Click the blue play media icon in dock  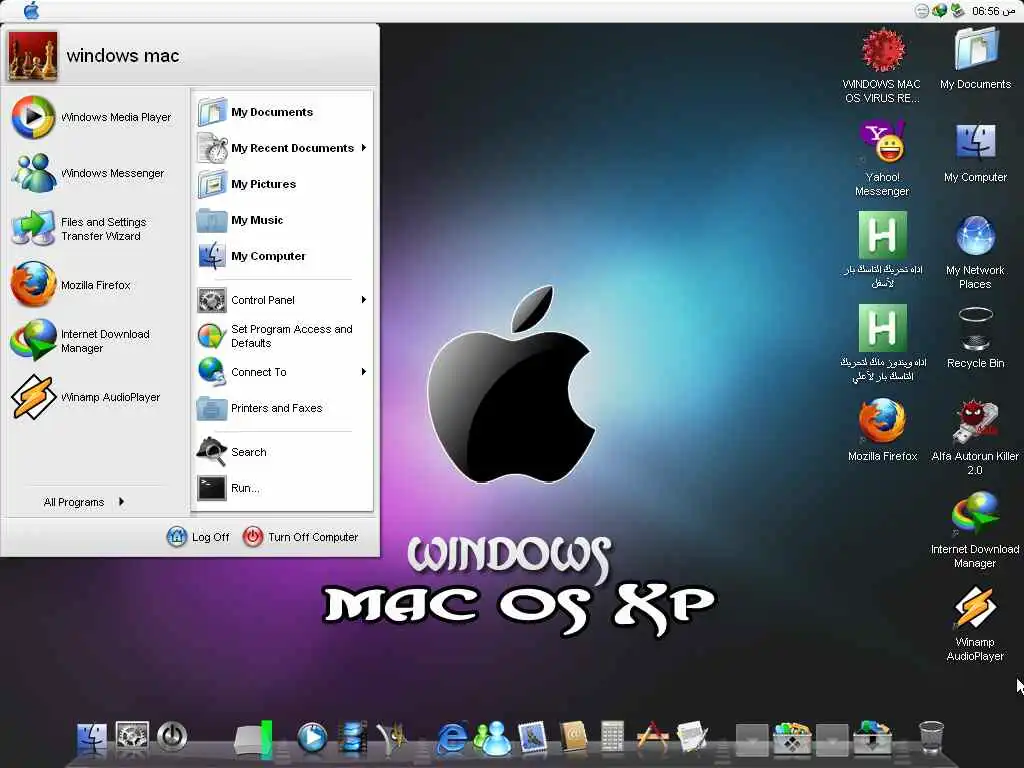(312, 738)
